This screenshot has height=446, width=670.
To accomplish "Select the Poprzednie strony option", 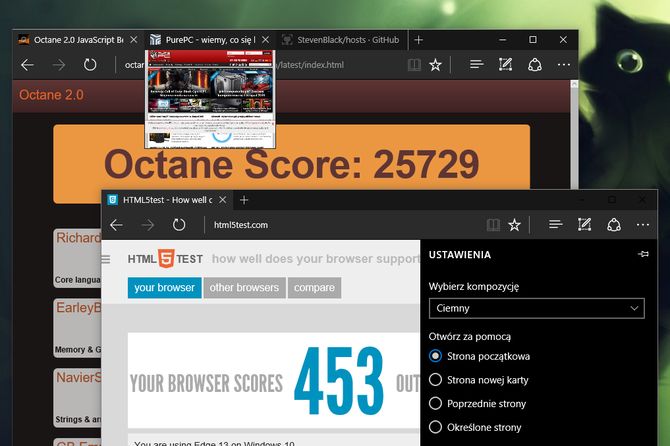I will [477, 403].
